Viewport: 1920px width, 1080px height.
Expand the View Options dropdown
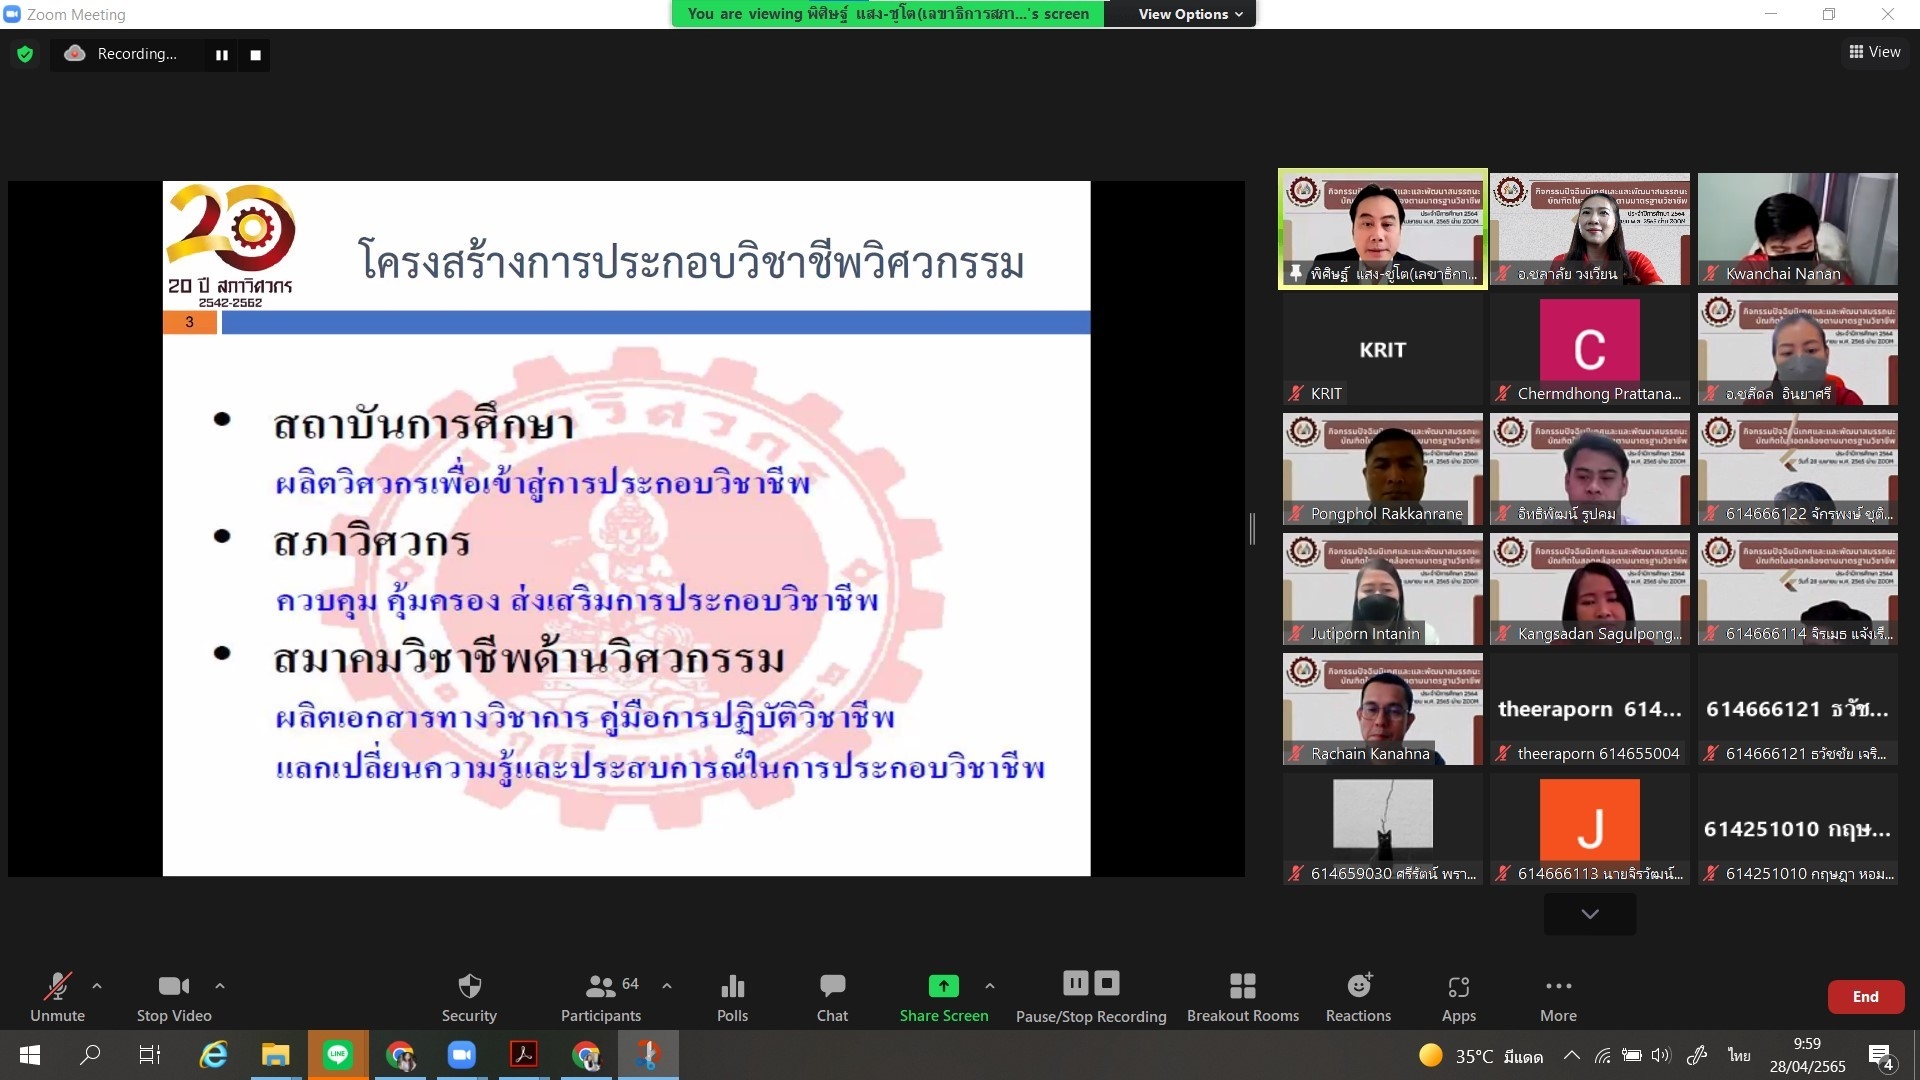[x=1190, y=14]
